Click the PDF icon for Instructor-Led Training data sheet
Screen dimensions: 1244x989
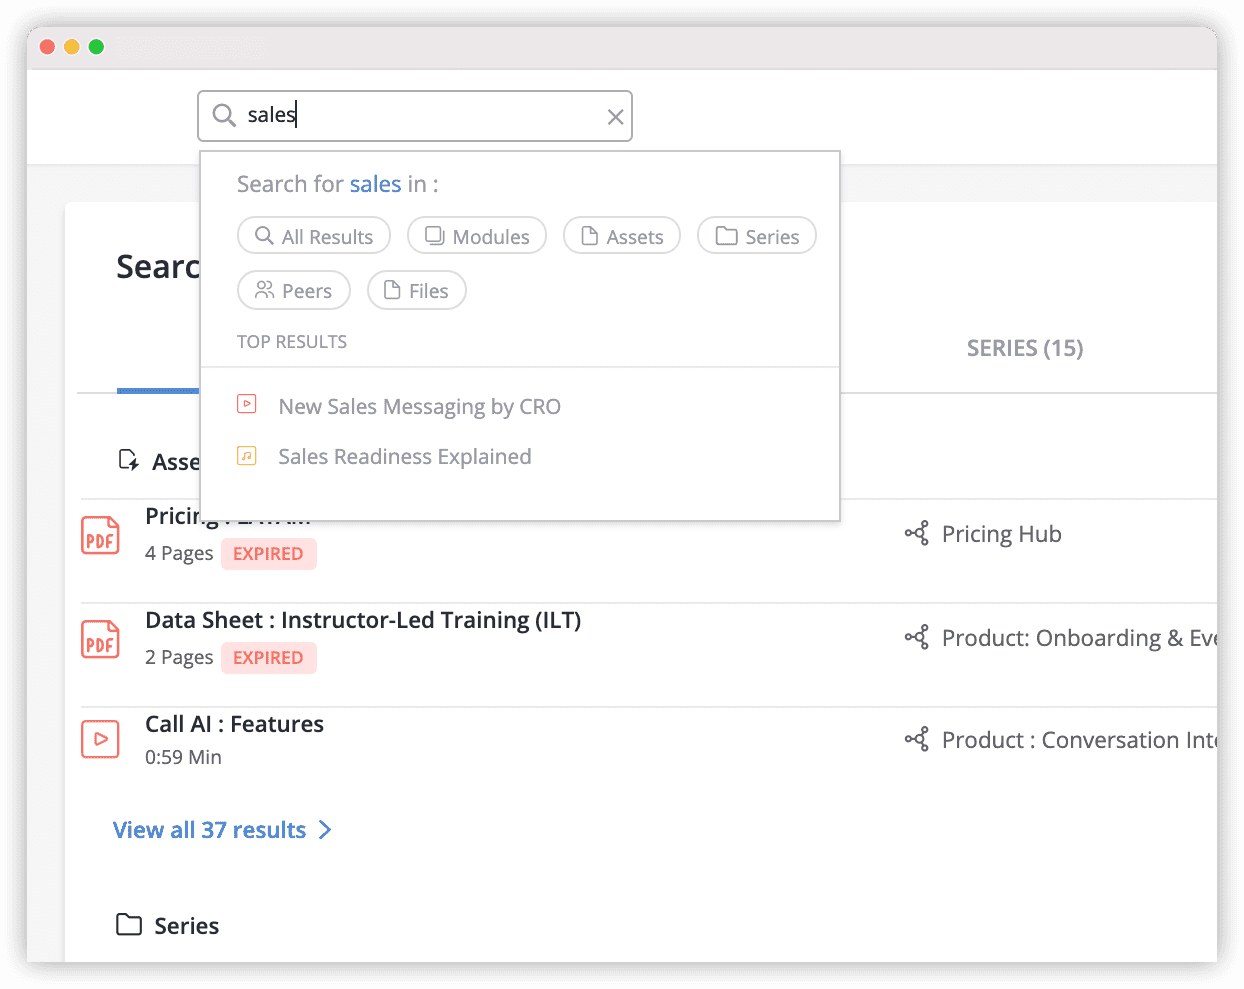100,639
